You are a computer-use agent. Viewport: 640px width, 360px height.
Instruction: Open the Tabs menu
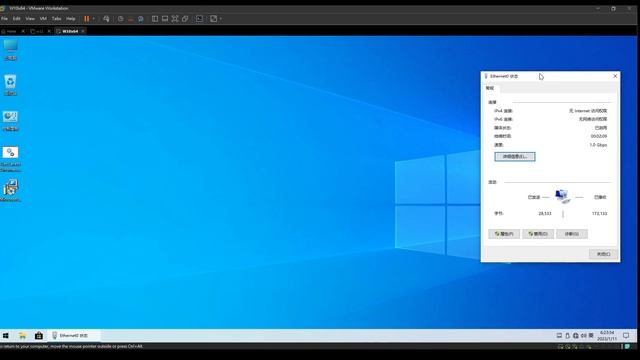coord(56,19)
